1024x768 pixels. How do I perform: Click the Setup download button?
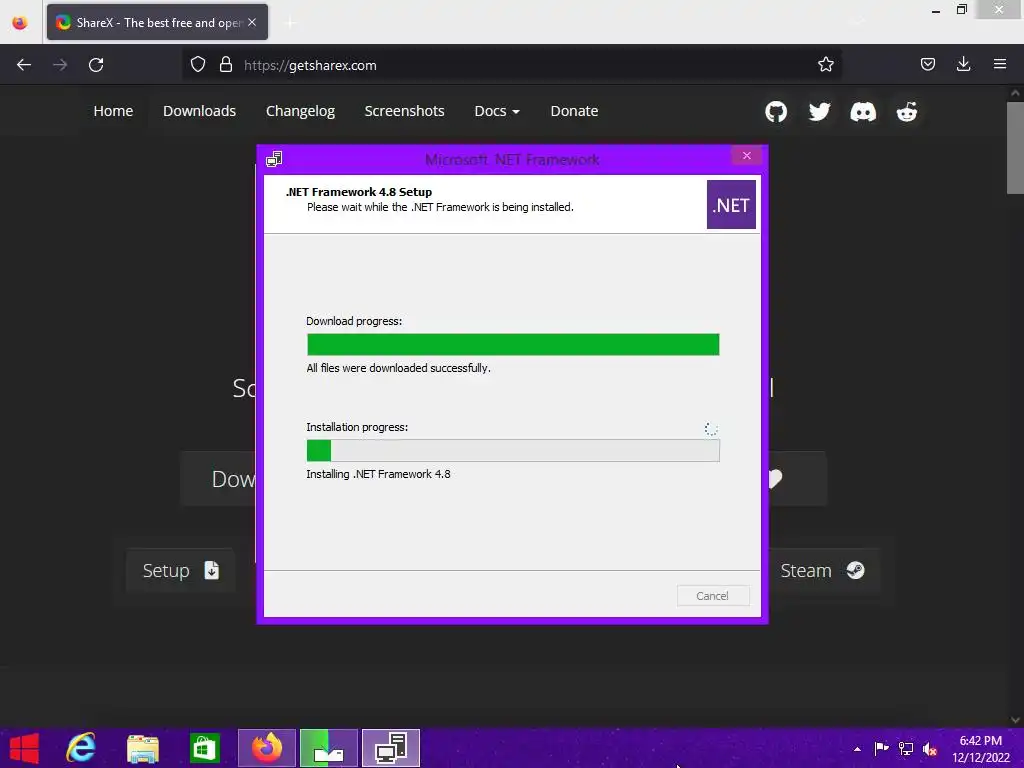coord(180,570)
